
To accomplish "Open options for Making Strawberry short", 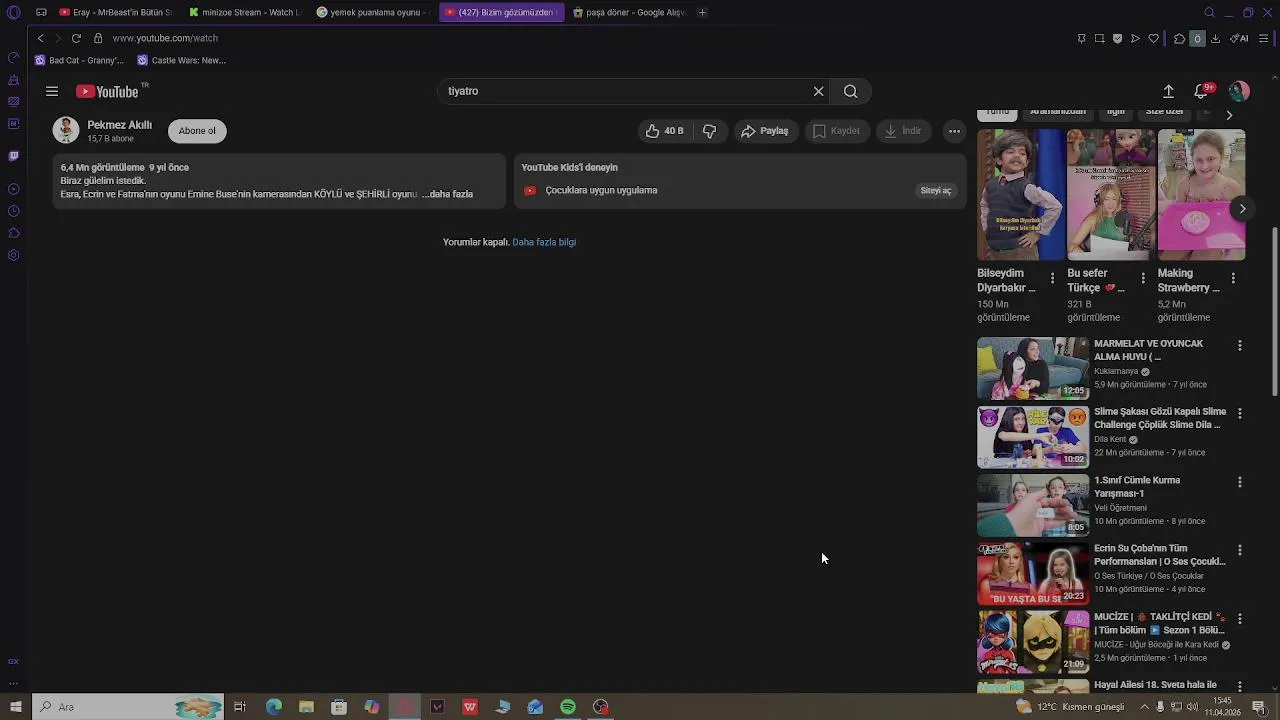I will click(x=1233, y=278).
